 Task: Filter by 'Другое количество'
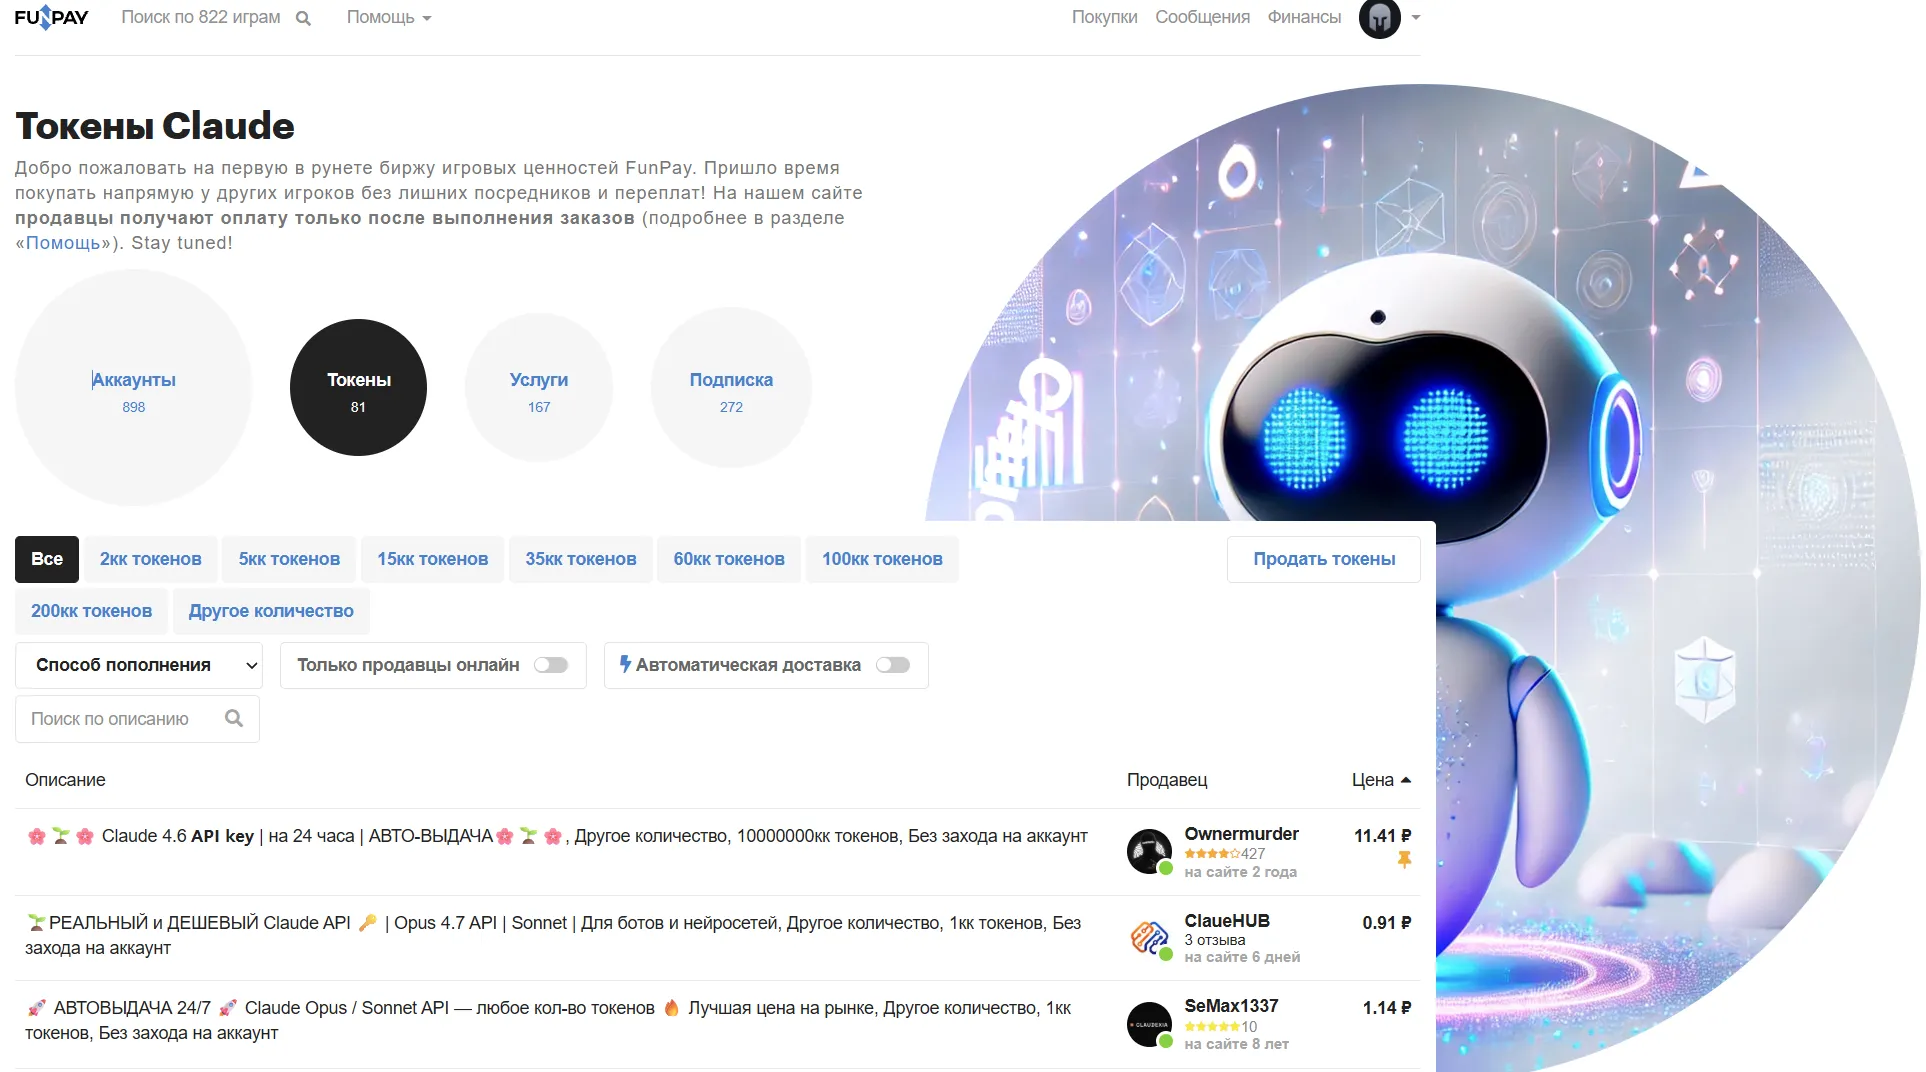(x=271, y=611)
